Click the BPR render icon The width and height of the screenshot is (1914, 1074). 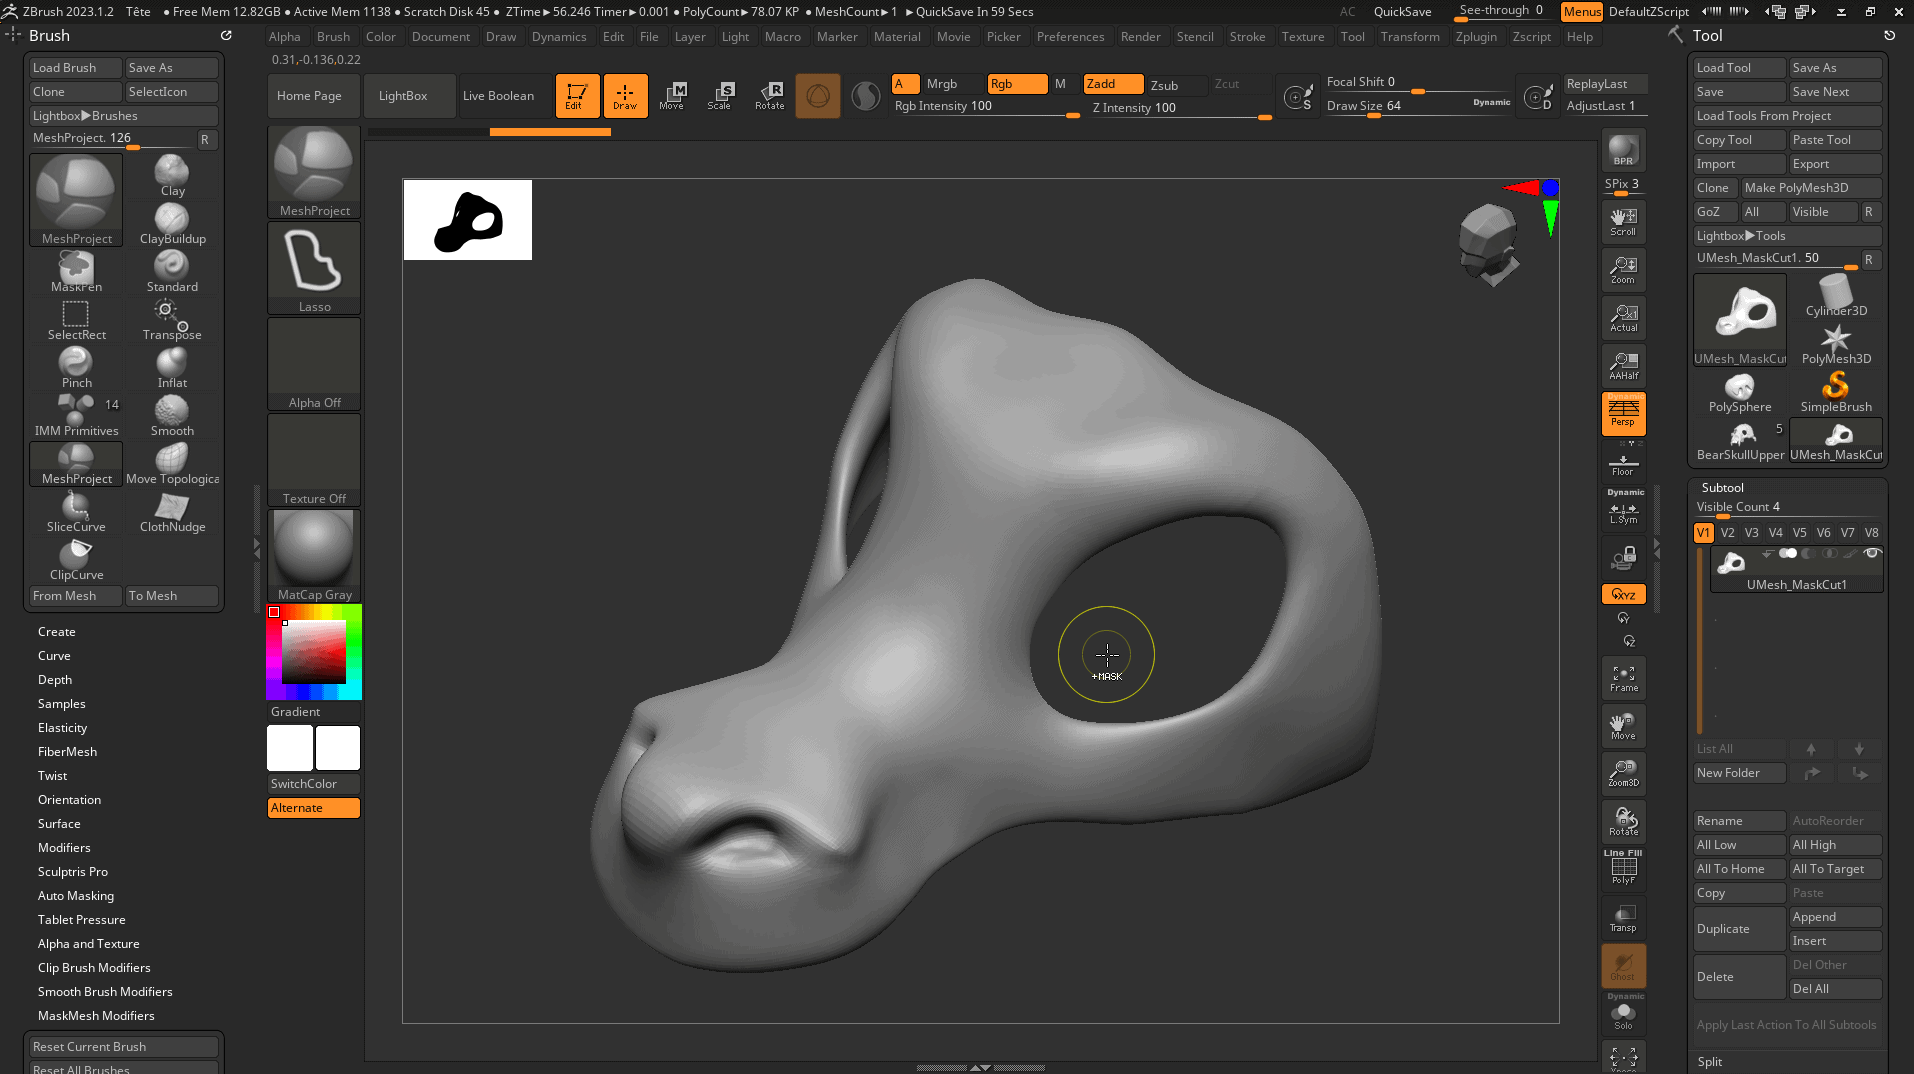(x=1623, y=150)
